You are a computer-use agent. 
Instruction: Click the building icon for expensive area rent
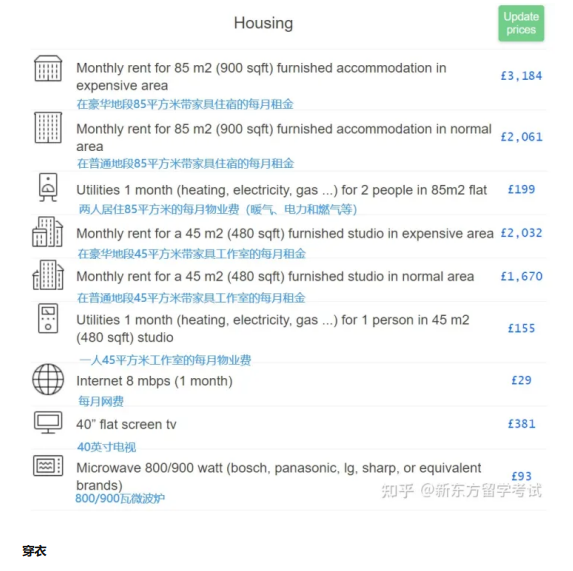click(x=48, y=68)
